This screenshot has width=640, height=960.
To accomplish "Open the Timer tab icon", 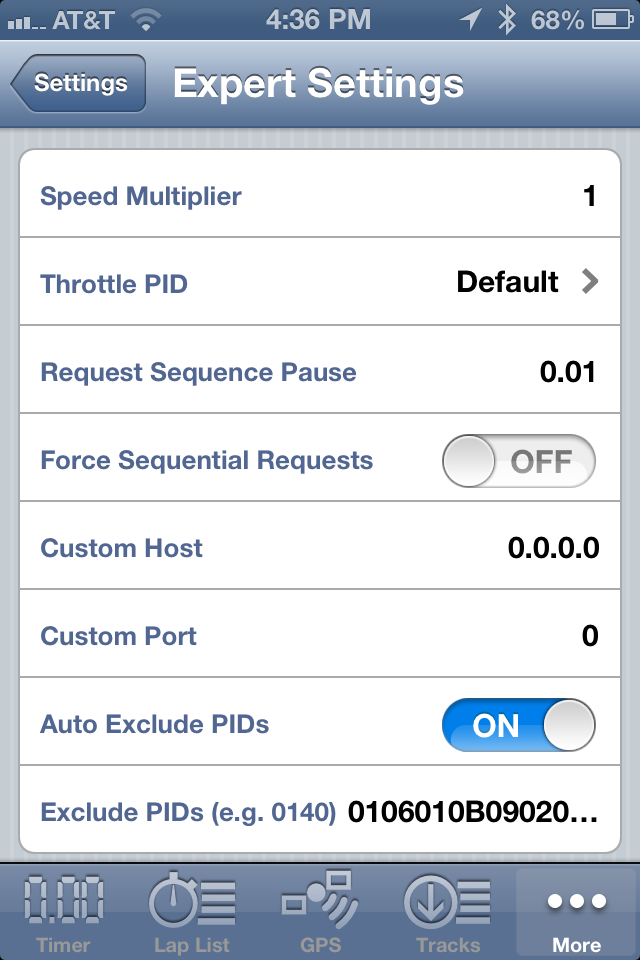I will 64,899.
